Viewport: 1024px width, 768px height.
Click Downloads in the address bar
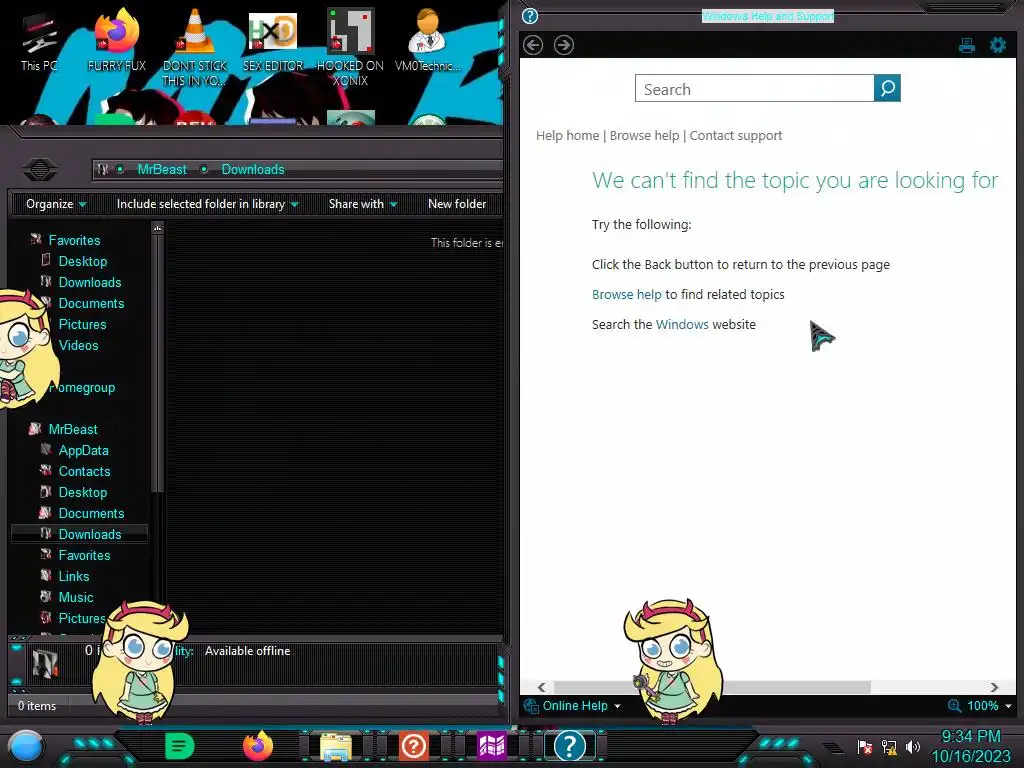[x=253, y=169]
